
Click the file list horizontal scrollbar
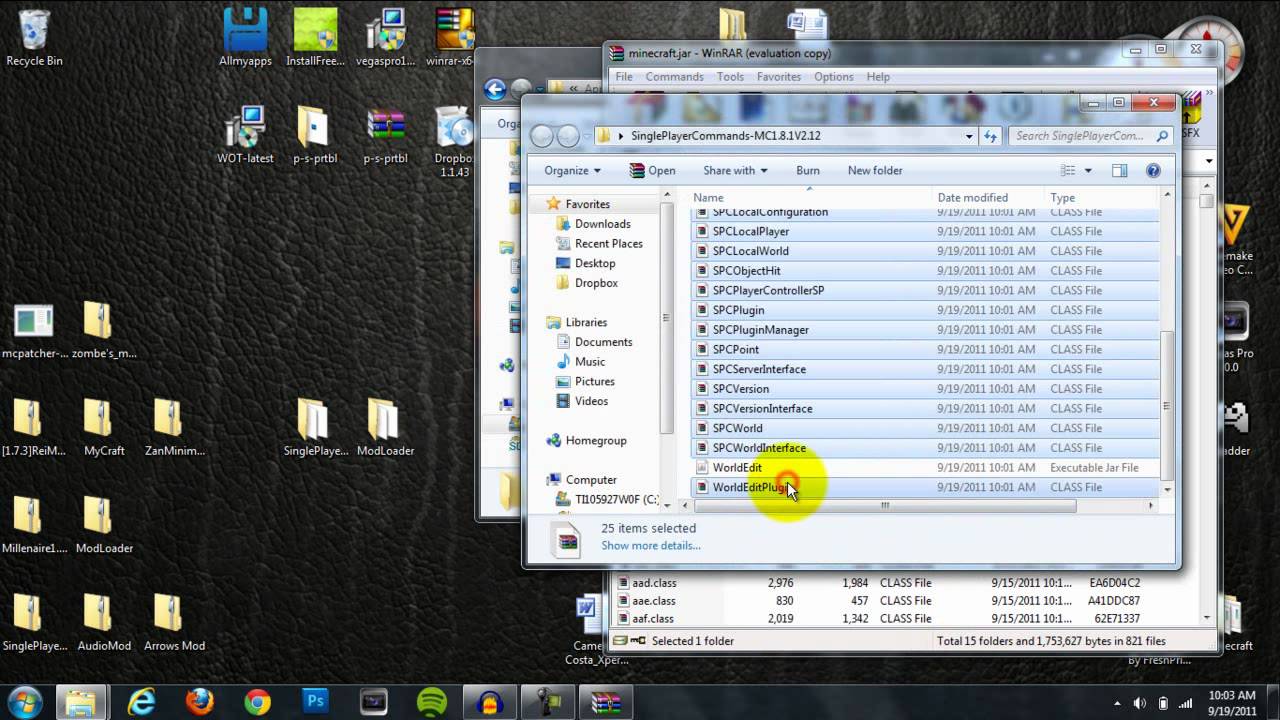click(x=884, y=506)
